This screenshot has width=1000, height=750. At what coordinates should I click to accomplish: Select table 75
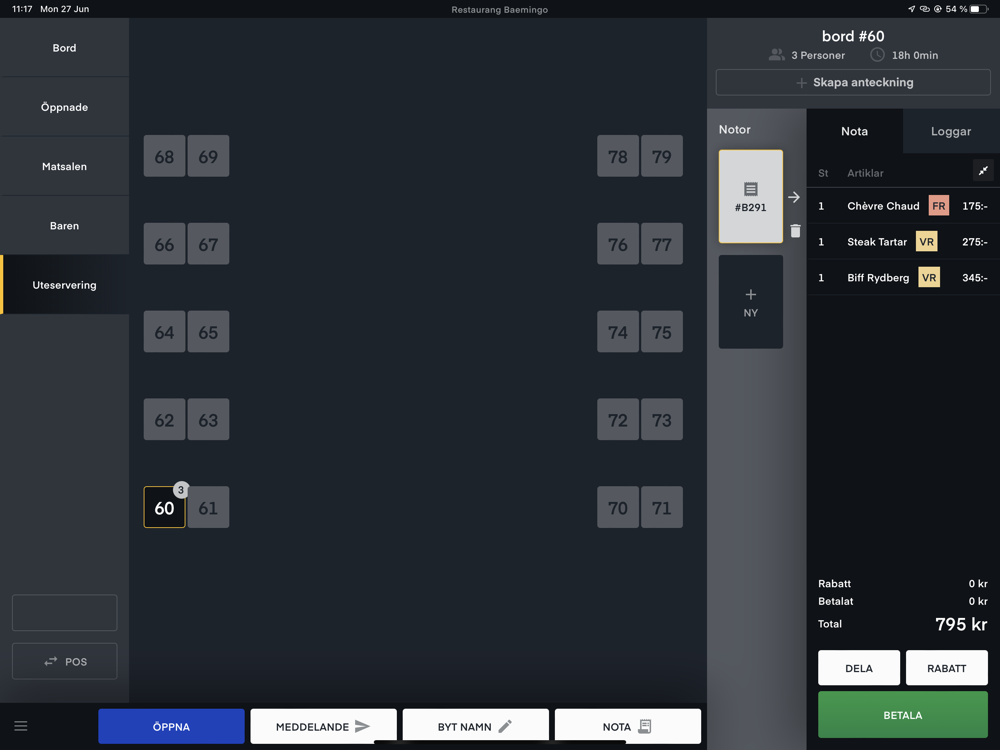coord(661,332)
